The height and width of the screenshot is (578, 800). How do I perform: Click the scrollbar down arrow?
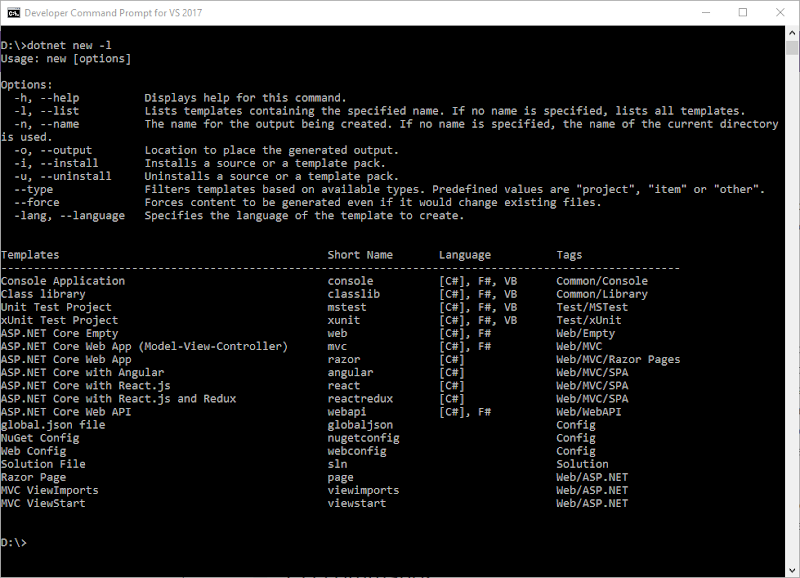click(792, 570)
